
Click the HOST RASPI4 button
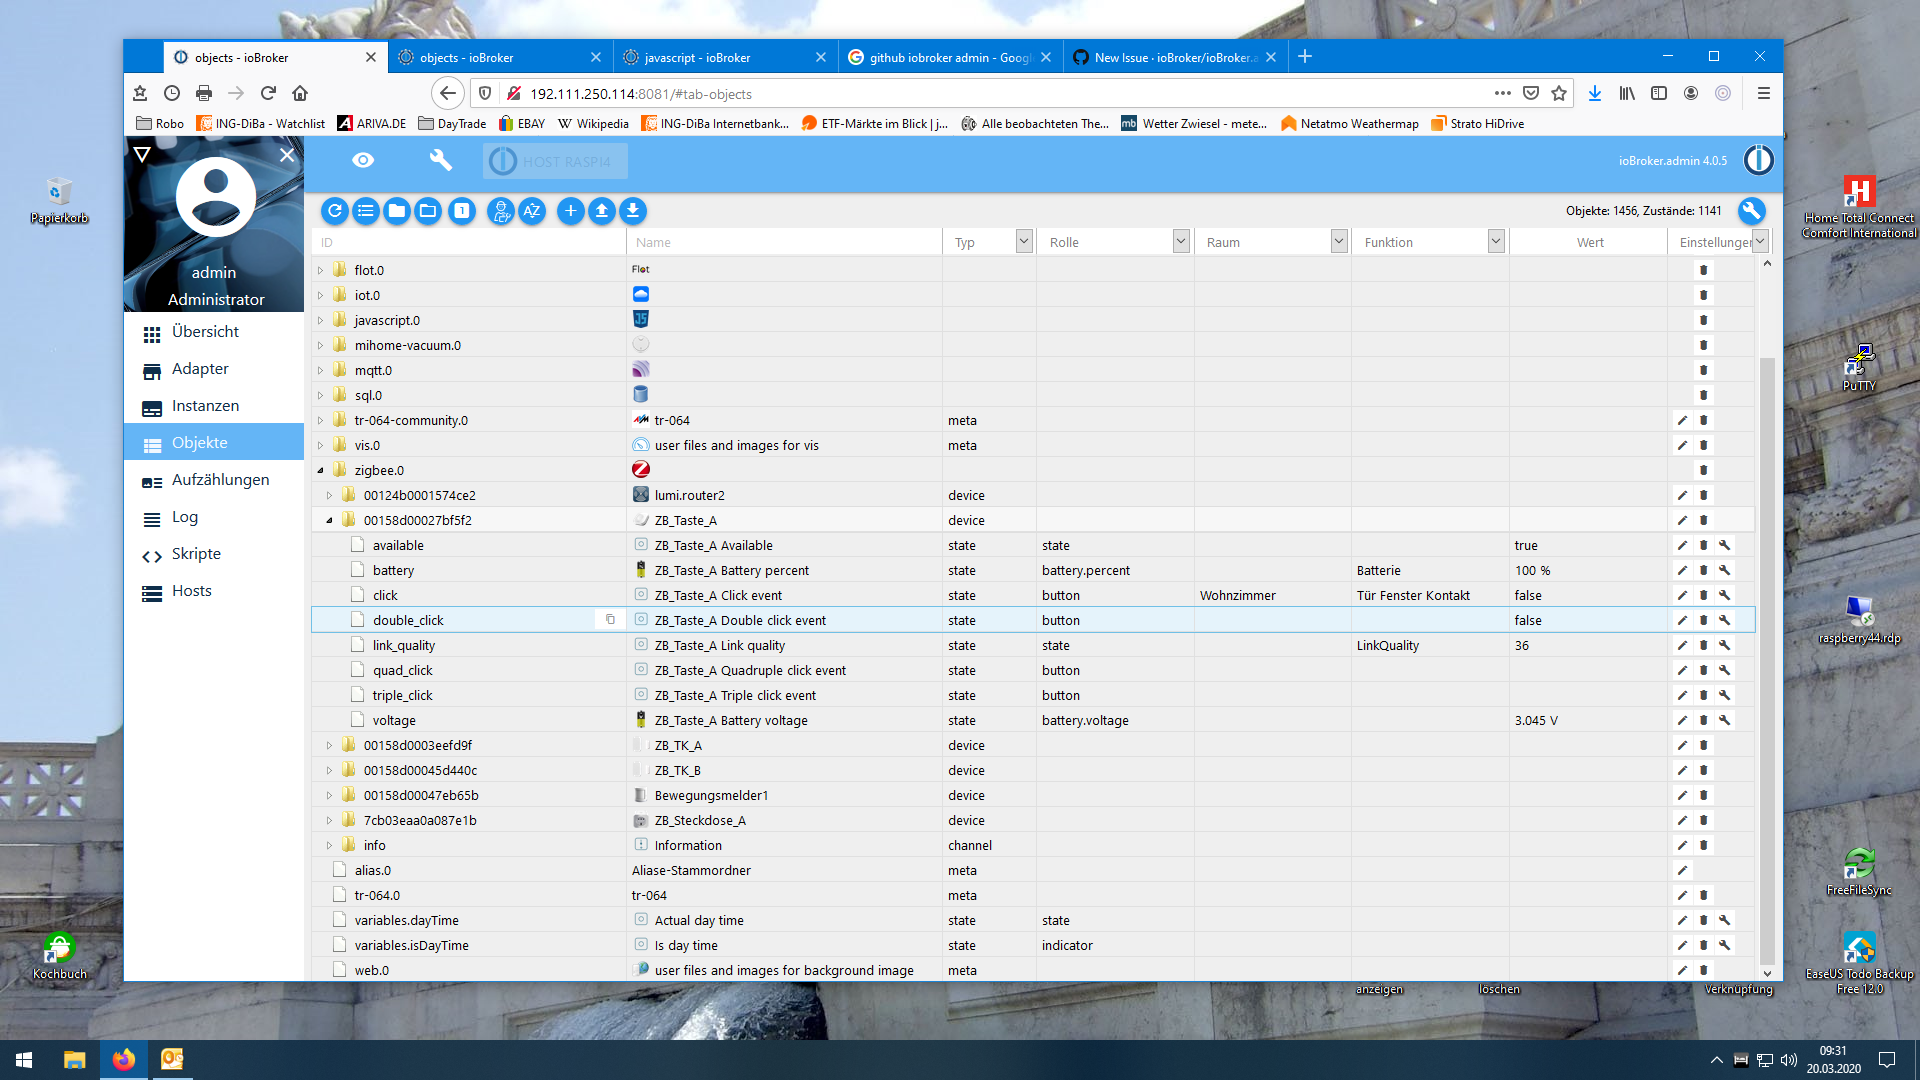pyautogui.click(x=555, y=161)
